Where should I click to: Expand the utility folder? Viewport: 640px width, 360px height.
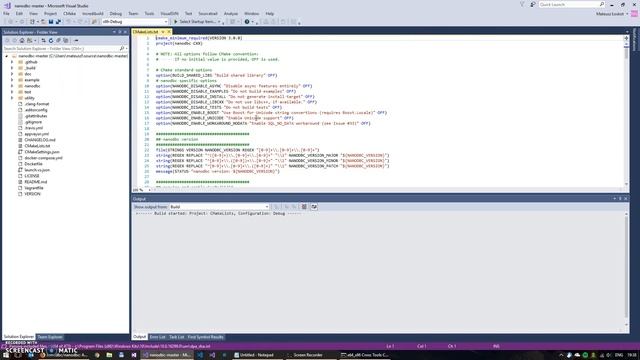(12, 98)
